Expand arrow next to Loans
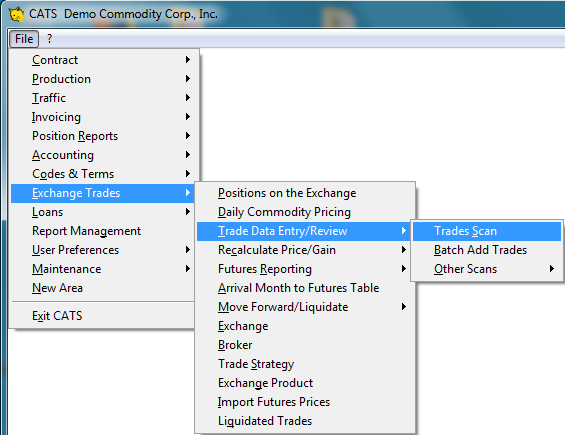 pos(188,212)
